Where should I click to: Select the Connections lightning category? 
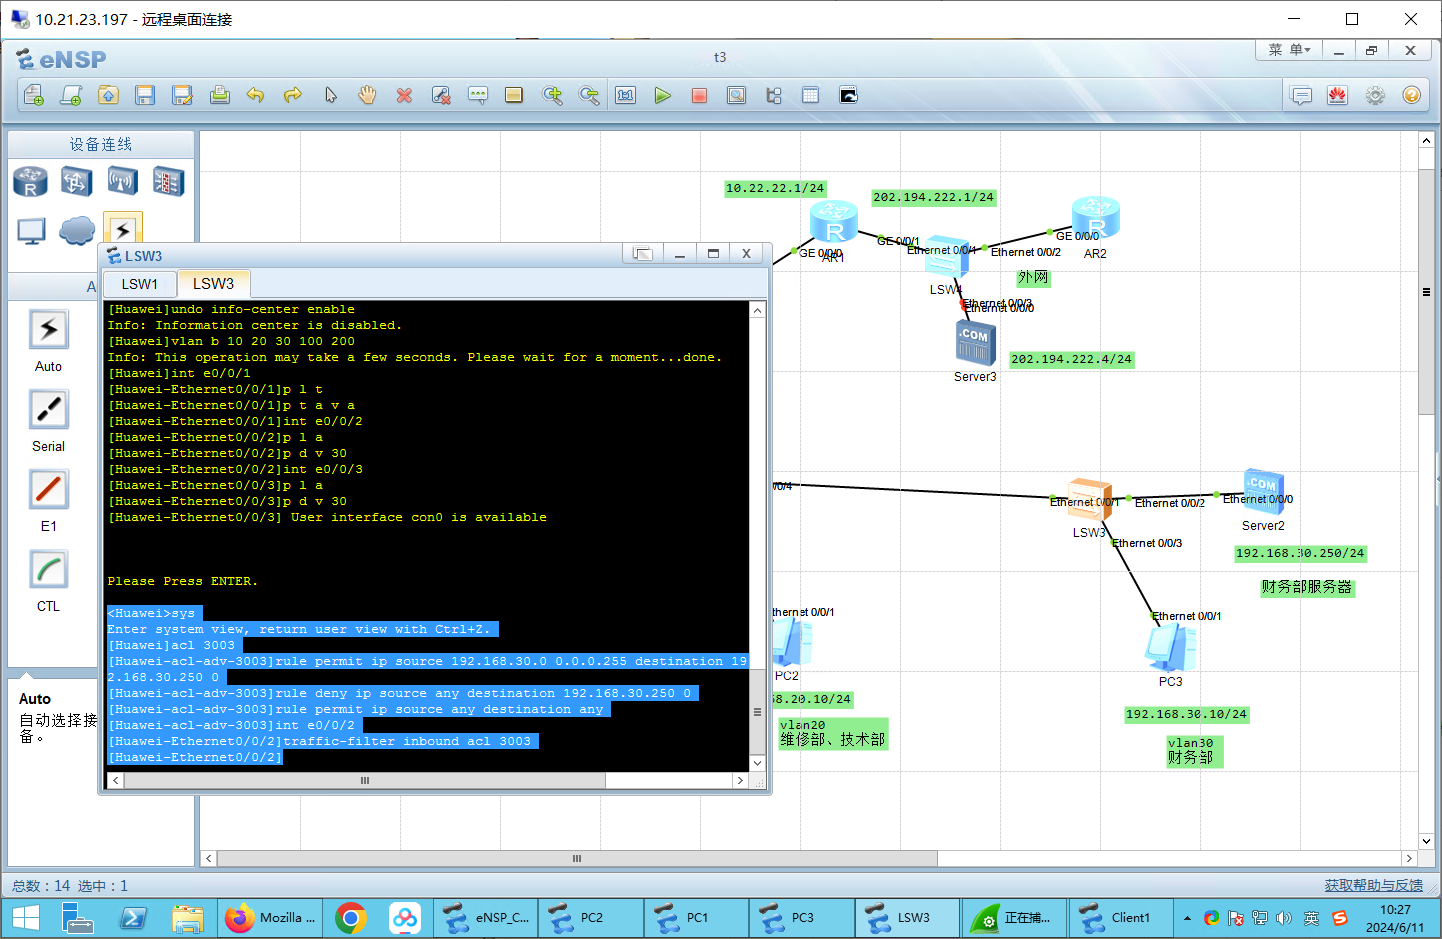pyautogui.click(x=122, y=228)
